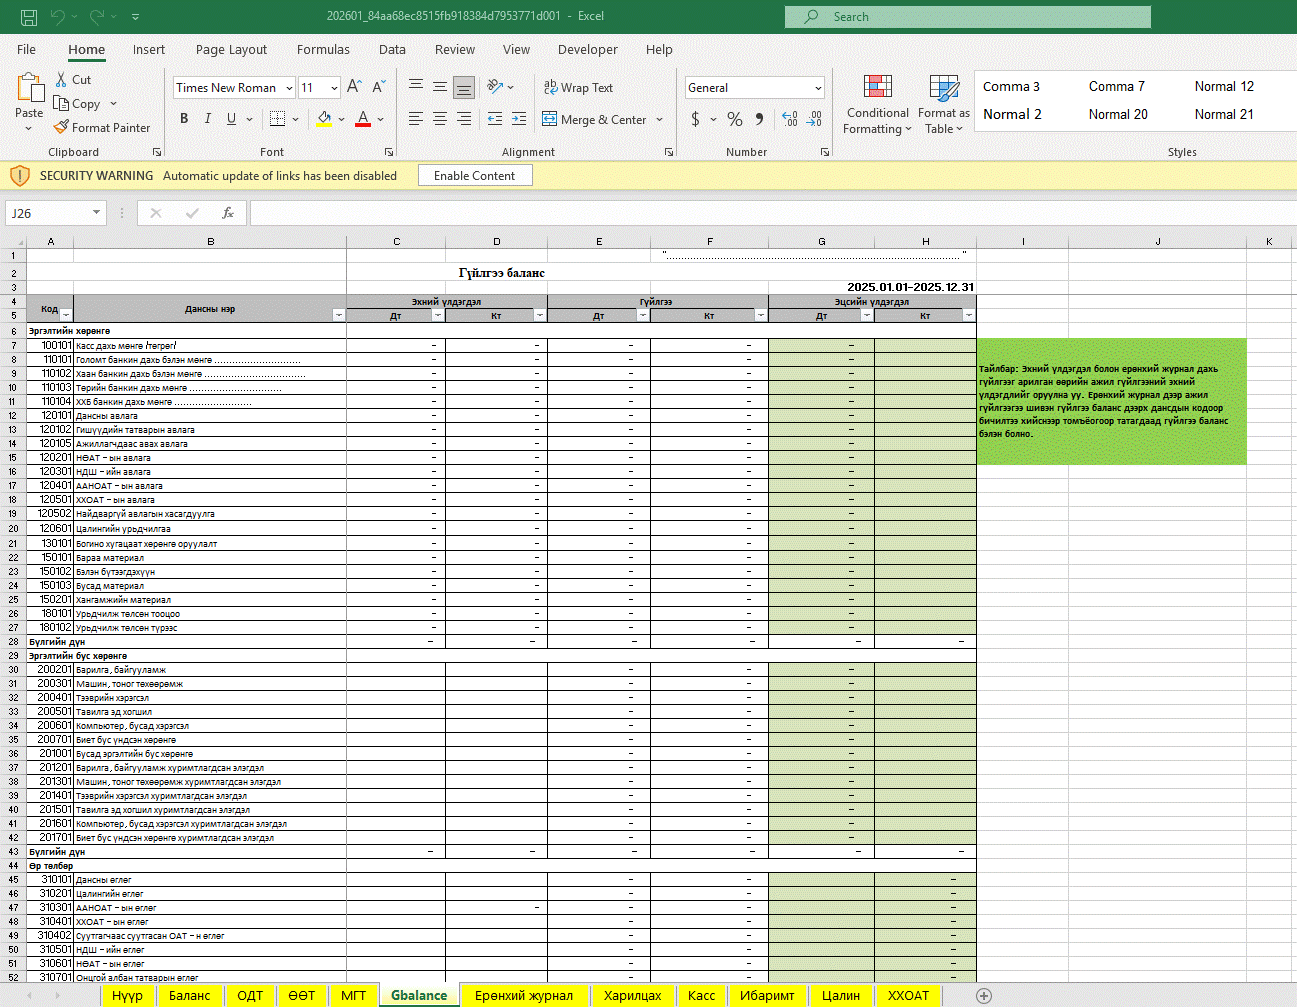
Task: Click the Save icon in title bar
Action: [29, 17]
